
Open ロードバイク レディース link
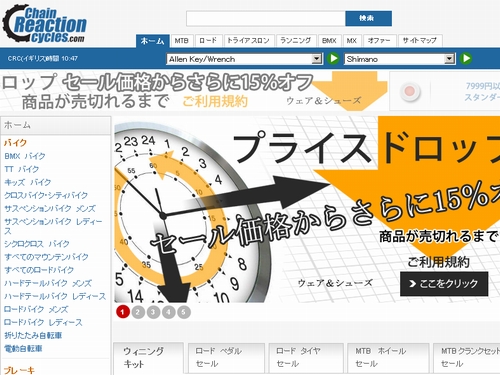coord(43,322)
